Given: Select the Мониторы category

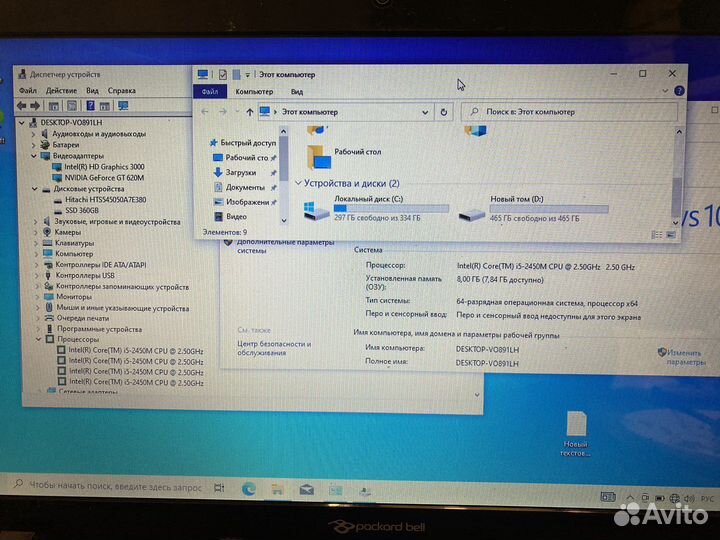Looking at the screenshot, I should [74, 297].
